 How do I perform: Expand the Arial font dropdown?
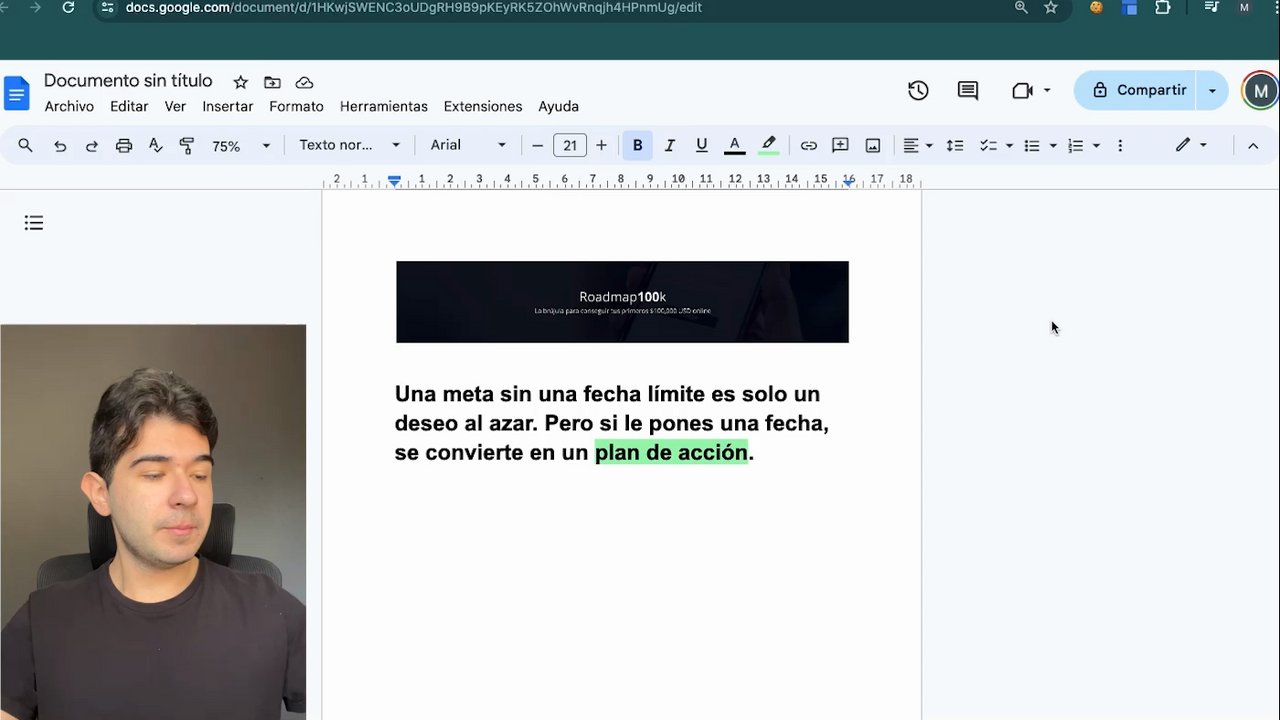[x=468, y=146]
